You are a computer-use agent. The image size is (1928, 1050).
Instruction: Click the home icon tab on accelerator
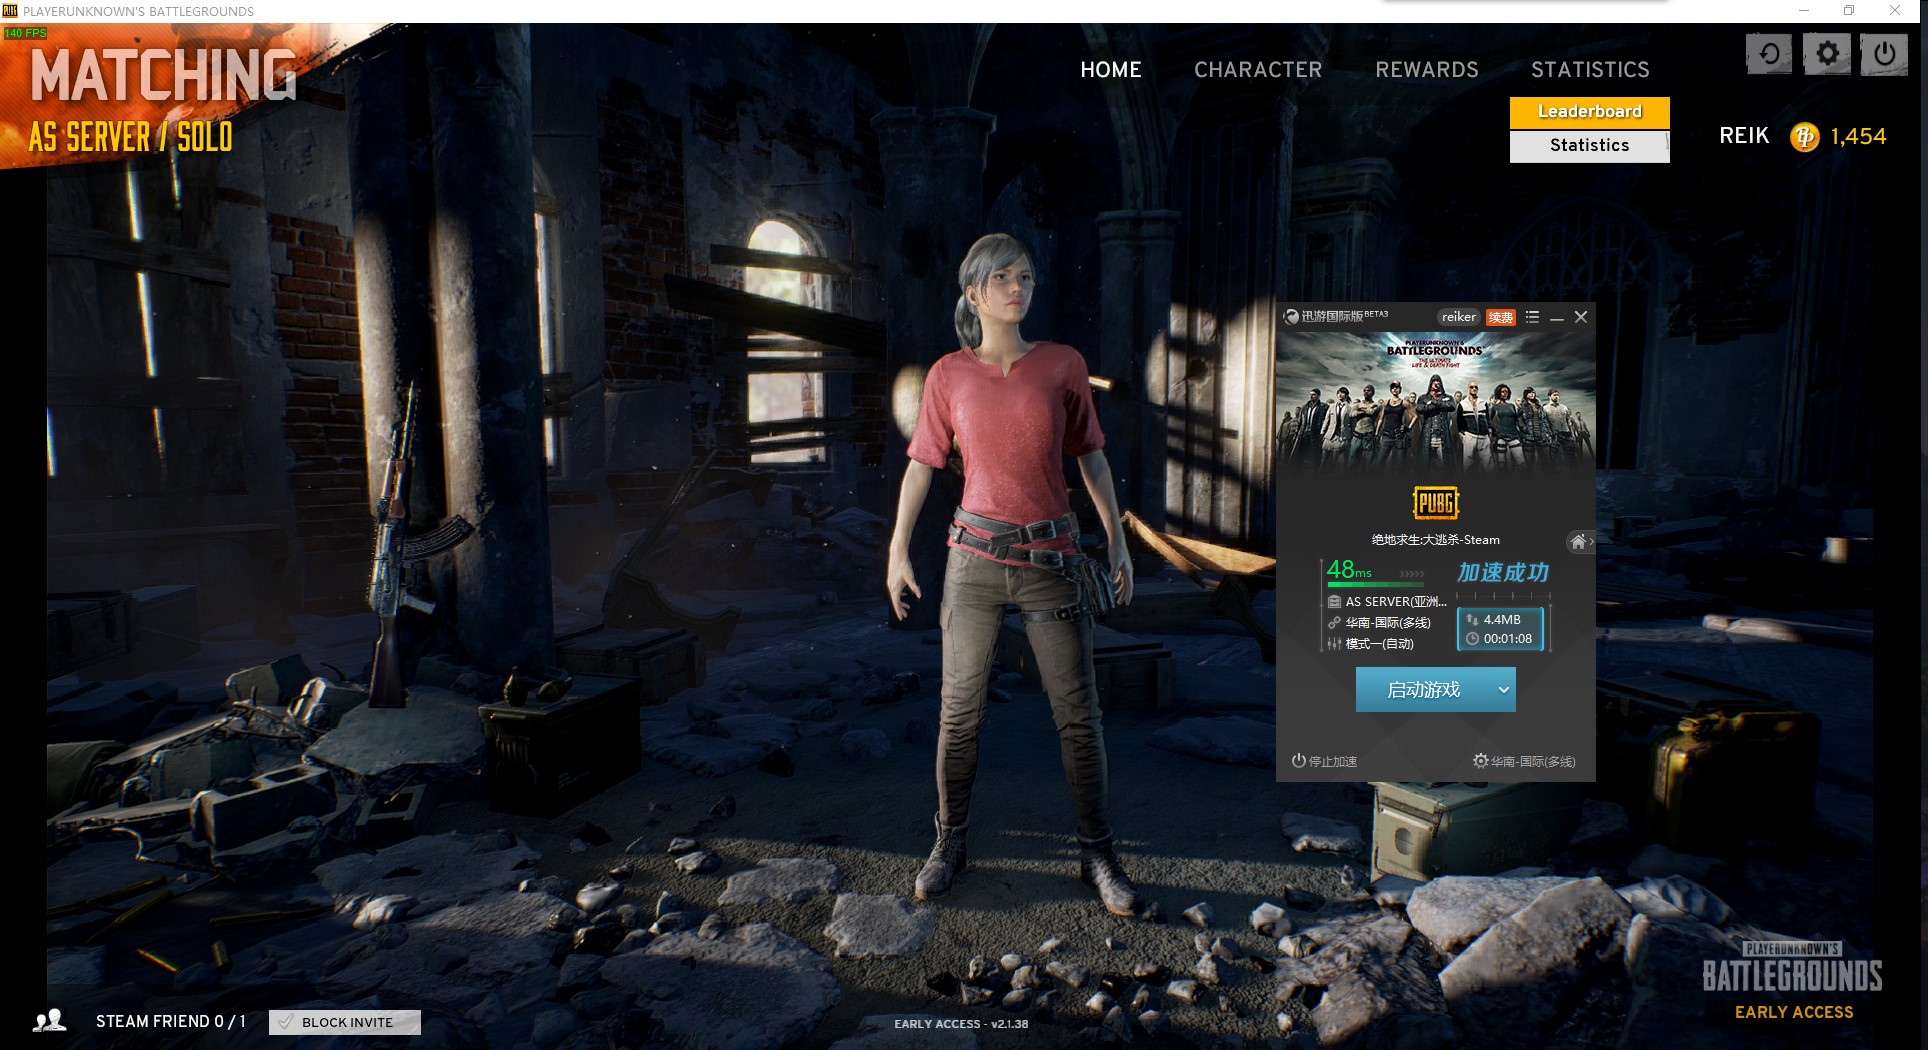[x=1579, y=541]
